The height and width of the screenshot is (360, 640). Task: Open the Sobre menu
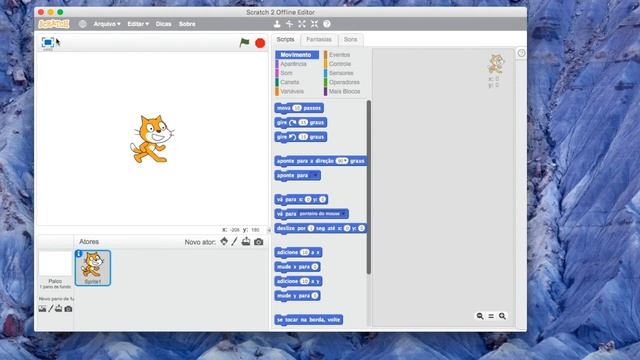coord(187,24)
